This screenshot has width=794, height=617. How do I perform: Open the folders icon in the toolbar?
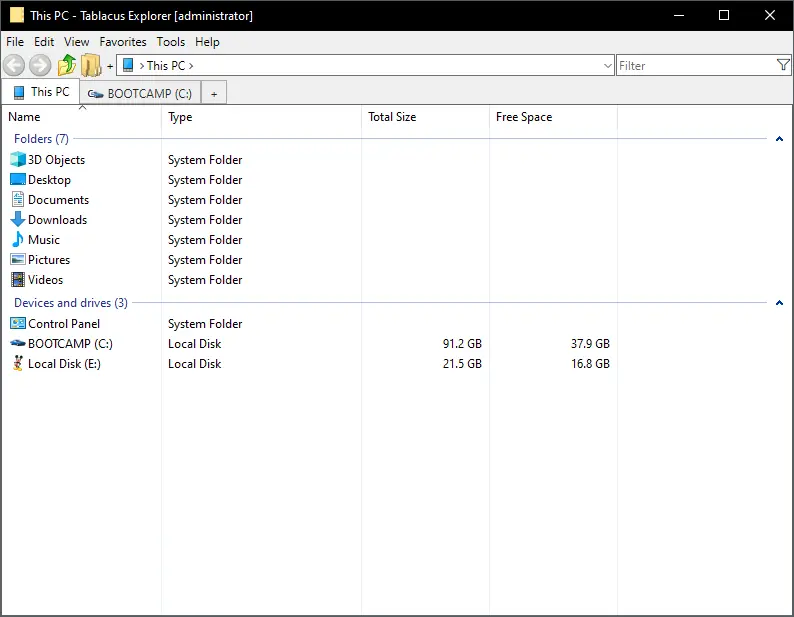pyautogui.click(x=91, y=65)
